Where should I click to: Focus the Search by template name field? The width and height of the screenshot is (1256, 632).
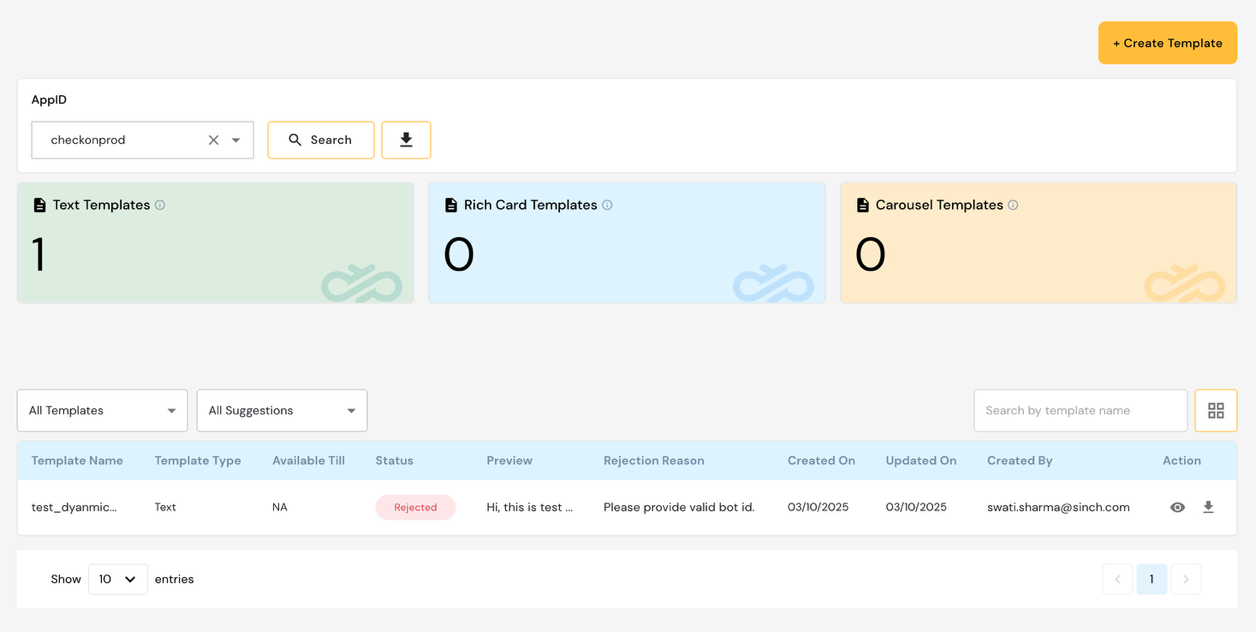pyautogui.click(x=1080, y=411)
